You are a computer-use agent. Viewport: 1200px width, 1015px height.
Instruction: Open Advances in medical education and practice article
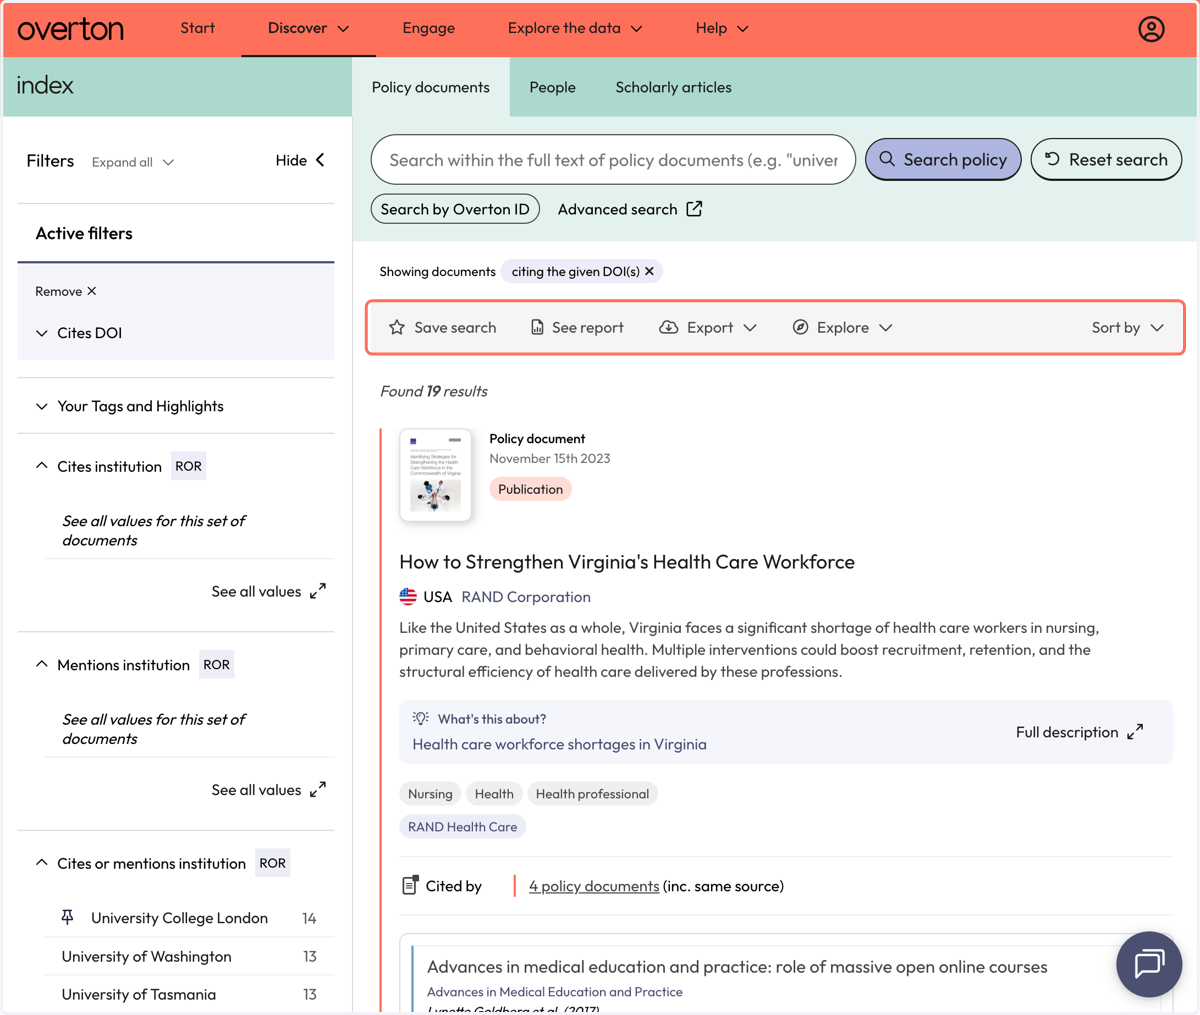point(737,967)
